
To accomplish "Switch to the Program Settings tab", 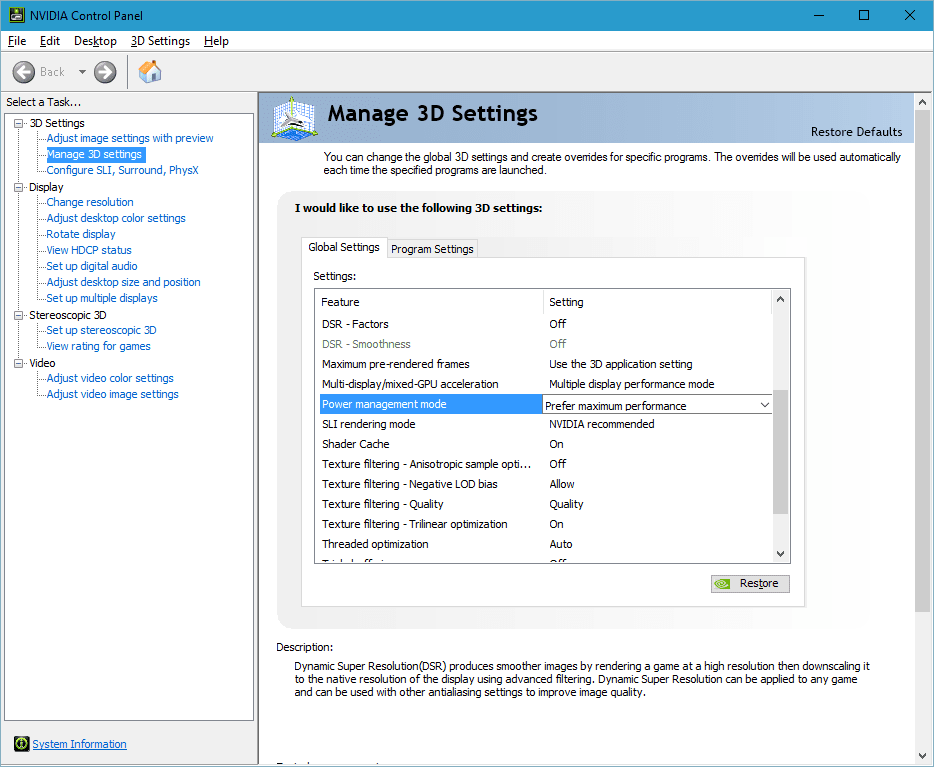I will pos(432,249).
